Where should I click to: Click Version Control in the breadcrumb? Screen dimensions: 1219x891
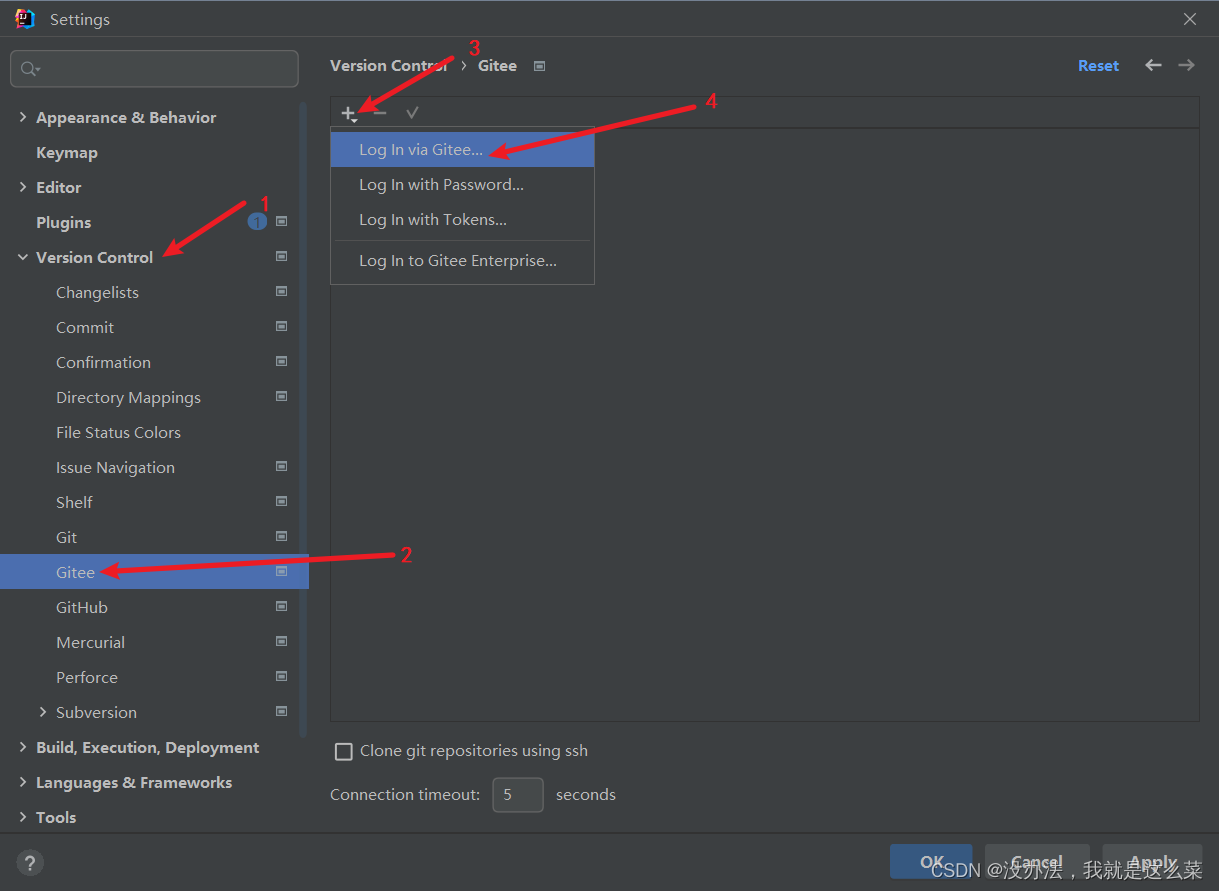click(389, 65)
